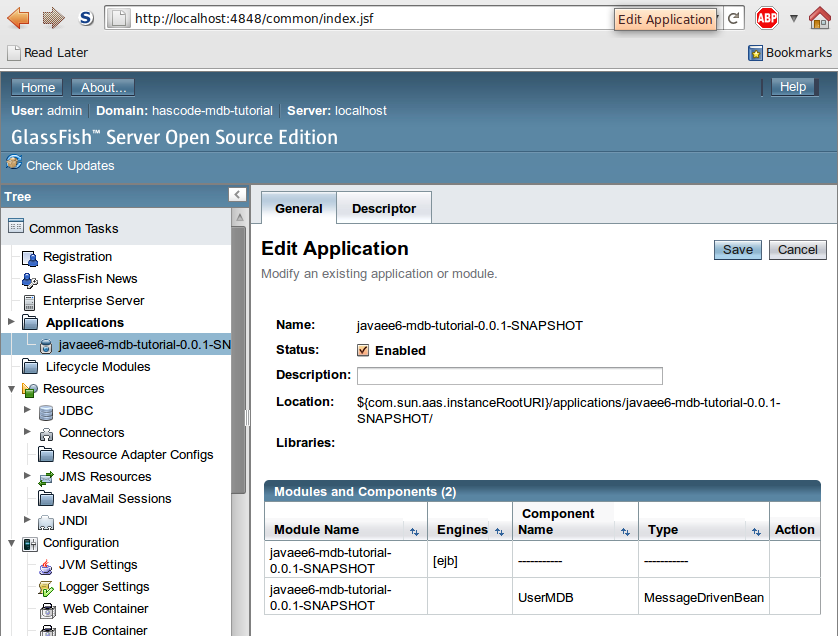This screenshot has height=636, width=838.
Task: Expand the JMS Resources tree node
Action: pos(27,476)
